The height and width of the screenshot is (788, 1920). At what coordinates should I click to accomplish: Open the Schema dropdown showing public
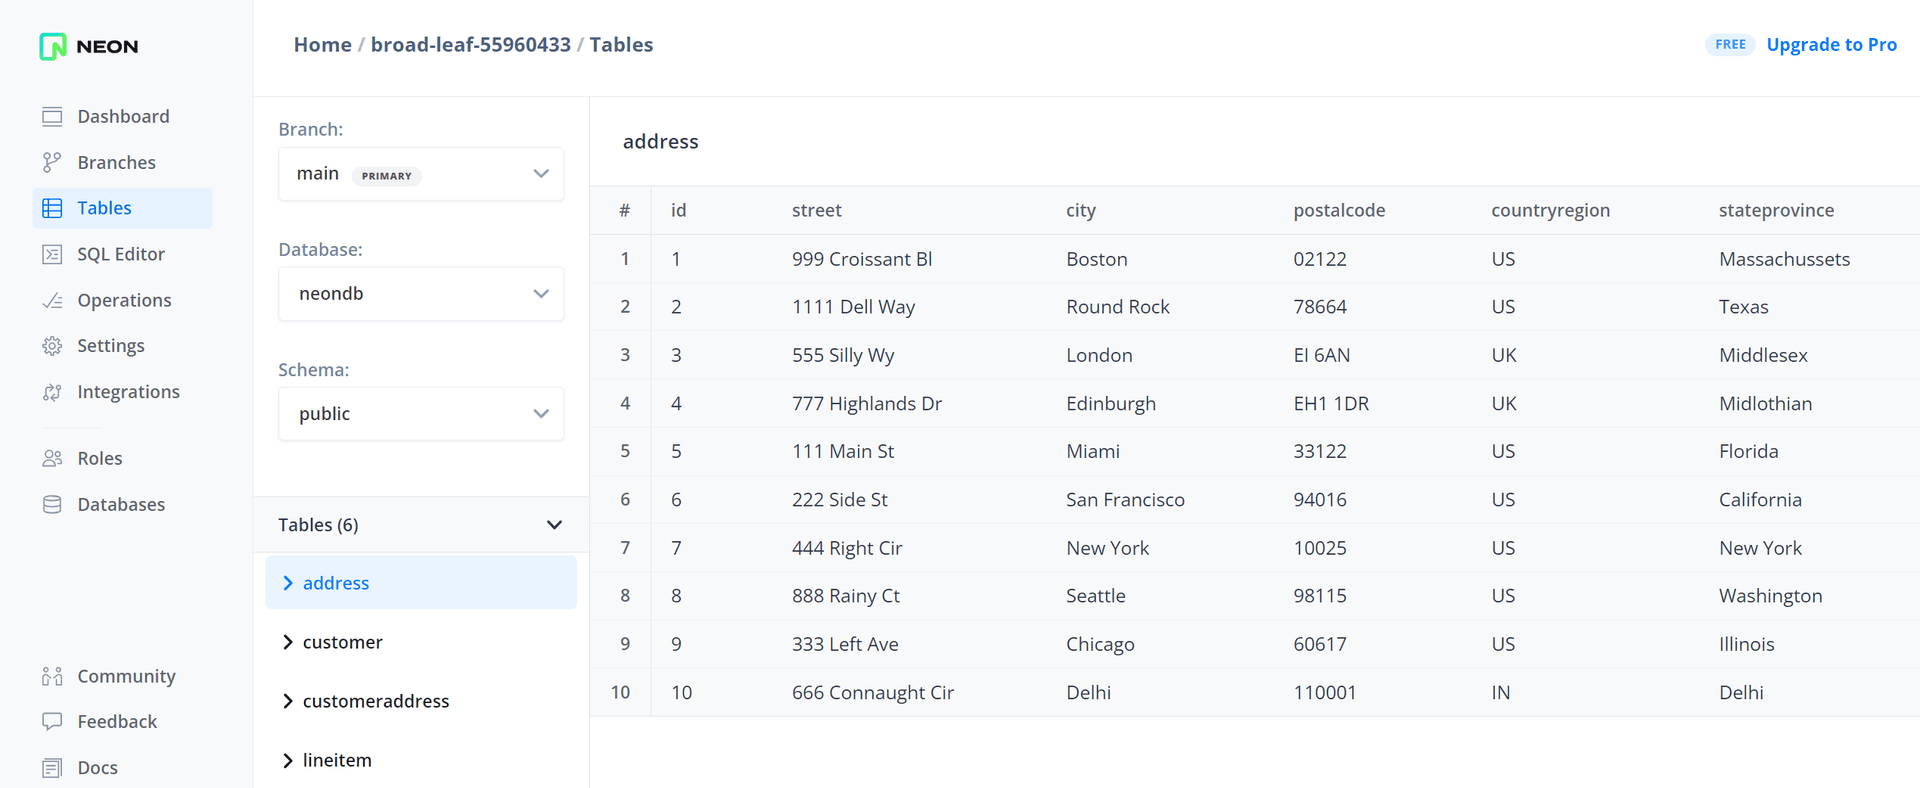[x=421, y=414]
